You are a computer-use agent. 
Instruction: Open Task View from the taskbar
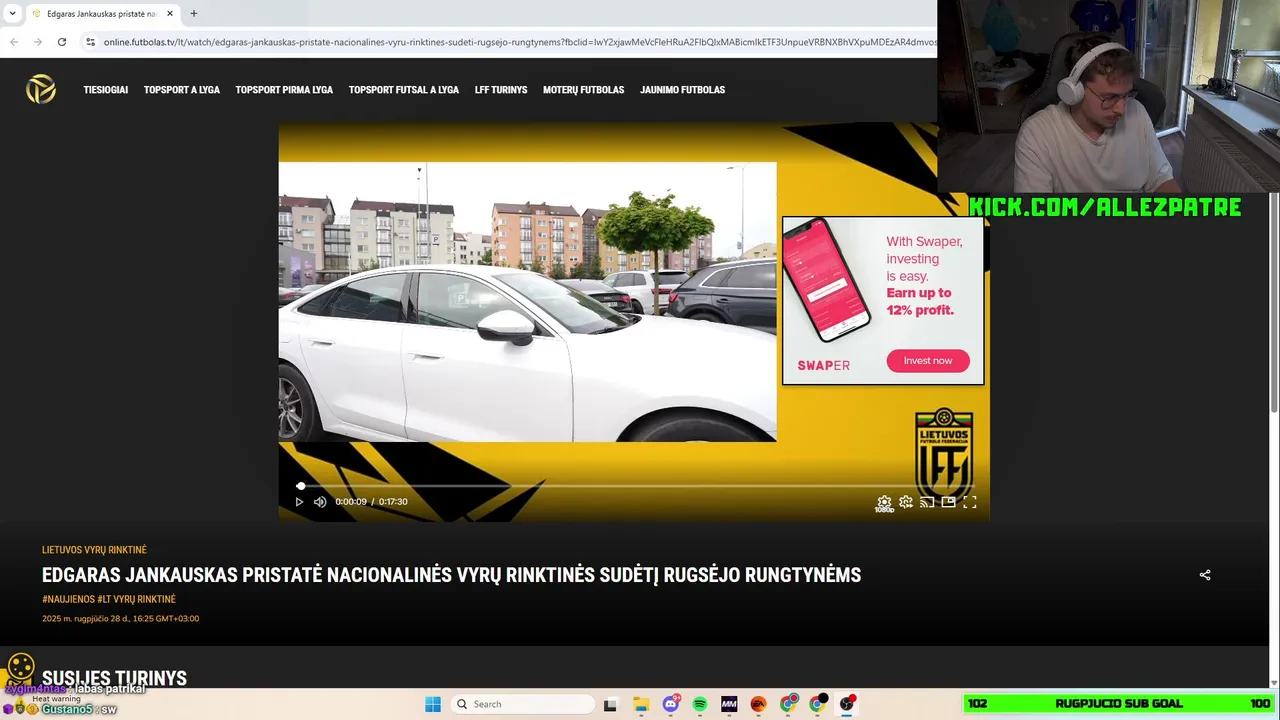tap(610, 704)
